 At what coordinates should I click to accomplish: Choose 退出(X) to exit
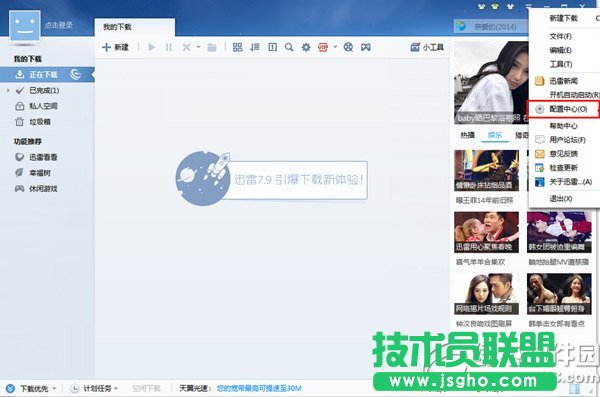click(x=564, y=199)
